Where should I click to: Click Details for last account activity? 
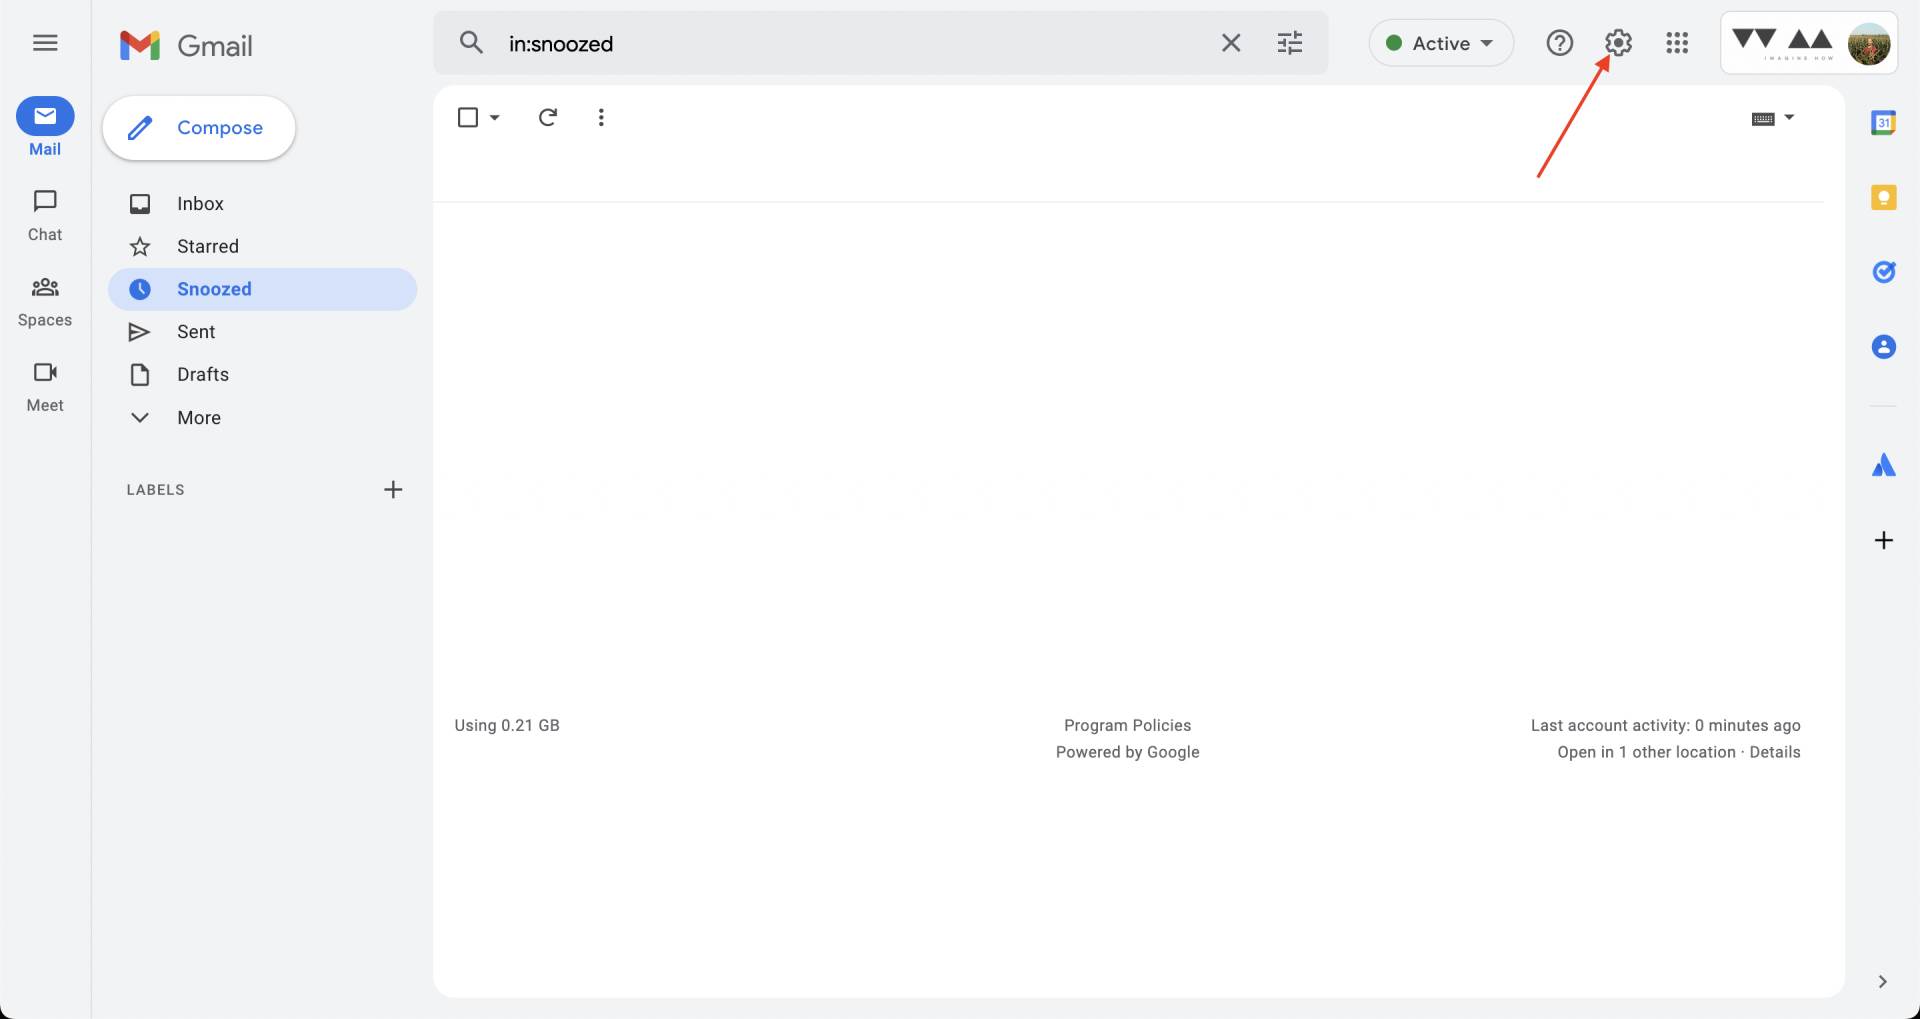pyautogui.click(x=1776, y=752)
